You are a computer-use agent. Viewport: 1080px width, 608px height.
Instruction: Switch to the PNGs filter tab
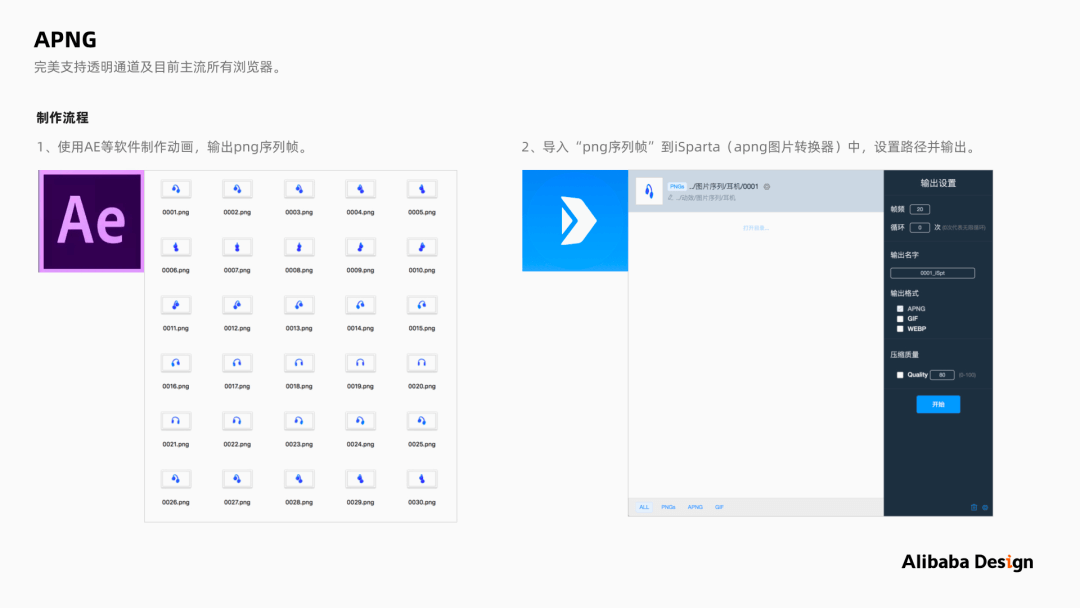click(x=668, y=507)
